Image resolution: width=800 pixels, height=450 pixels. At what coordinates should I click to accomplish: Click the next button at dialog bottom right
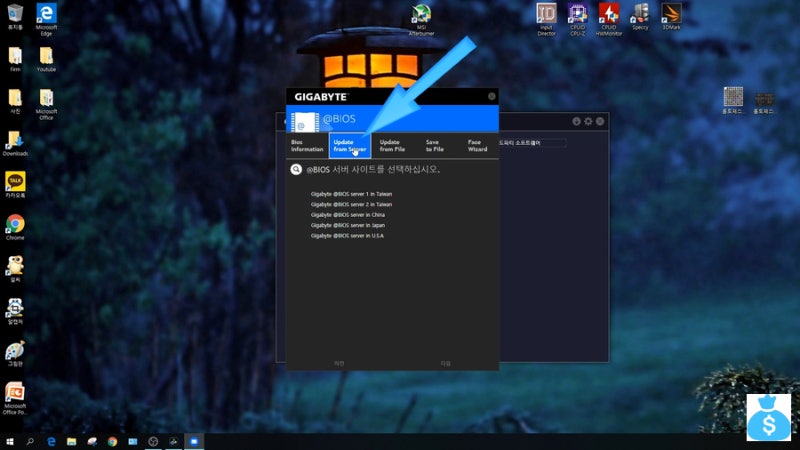tap(445, 363)
